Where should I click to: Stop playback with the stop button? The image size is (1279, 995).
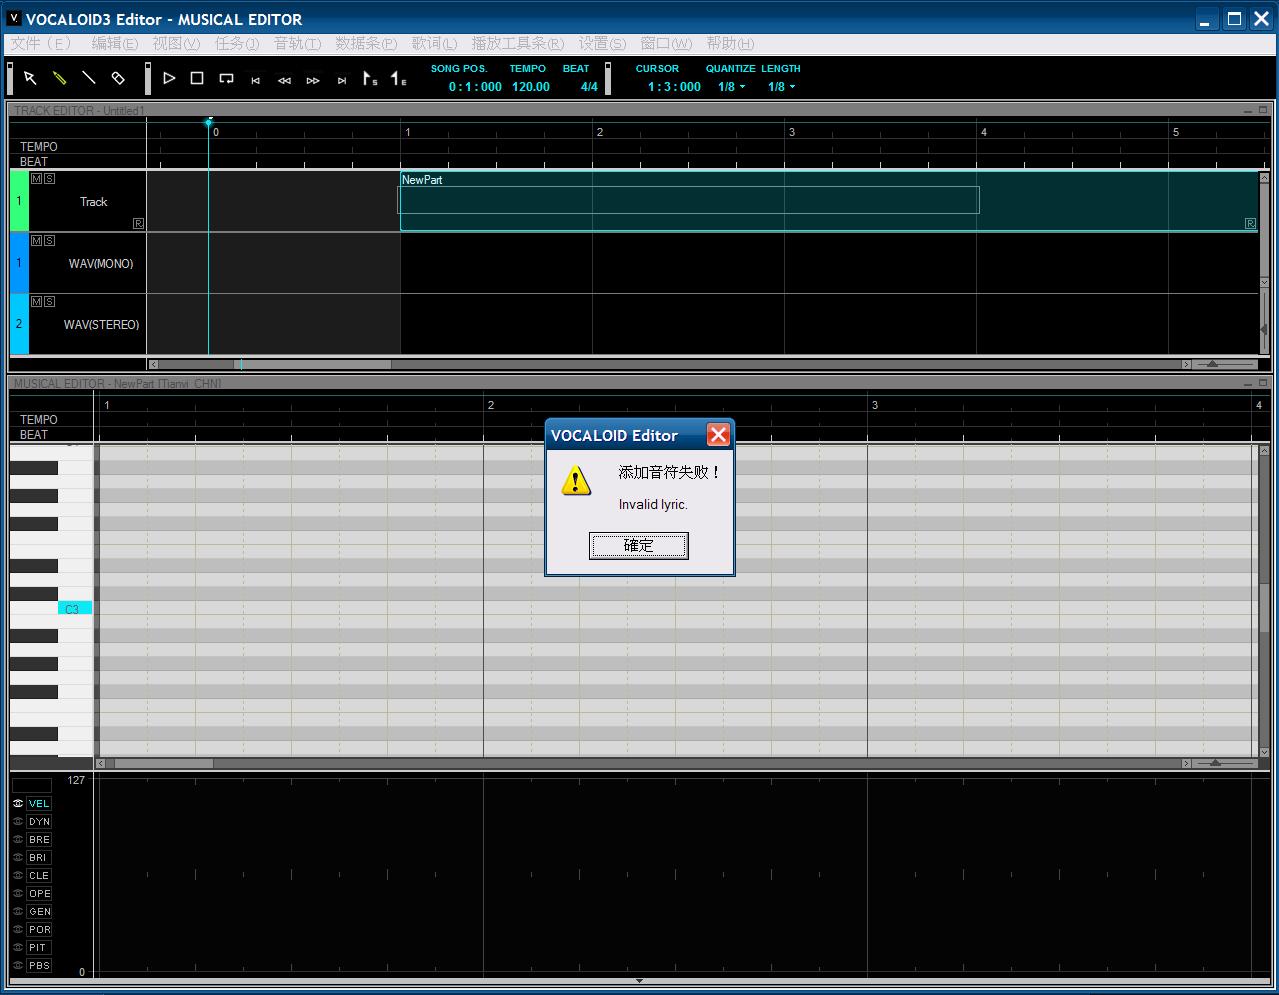pyautogui.click(x=197, y=78)
